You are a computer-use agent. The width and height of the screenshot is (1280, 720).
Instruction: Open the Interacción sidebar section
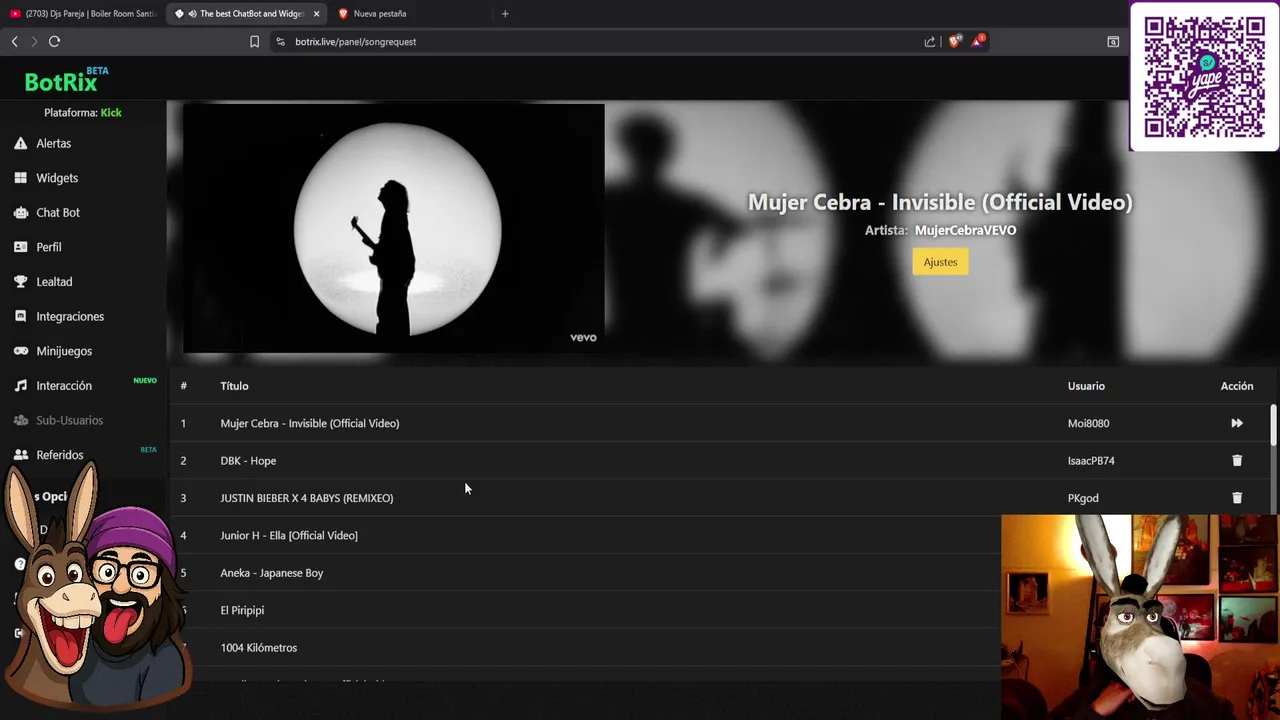(64, 386)
